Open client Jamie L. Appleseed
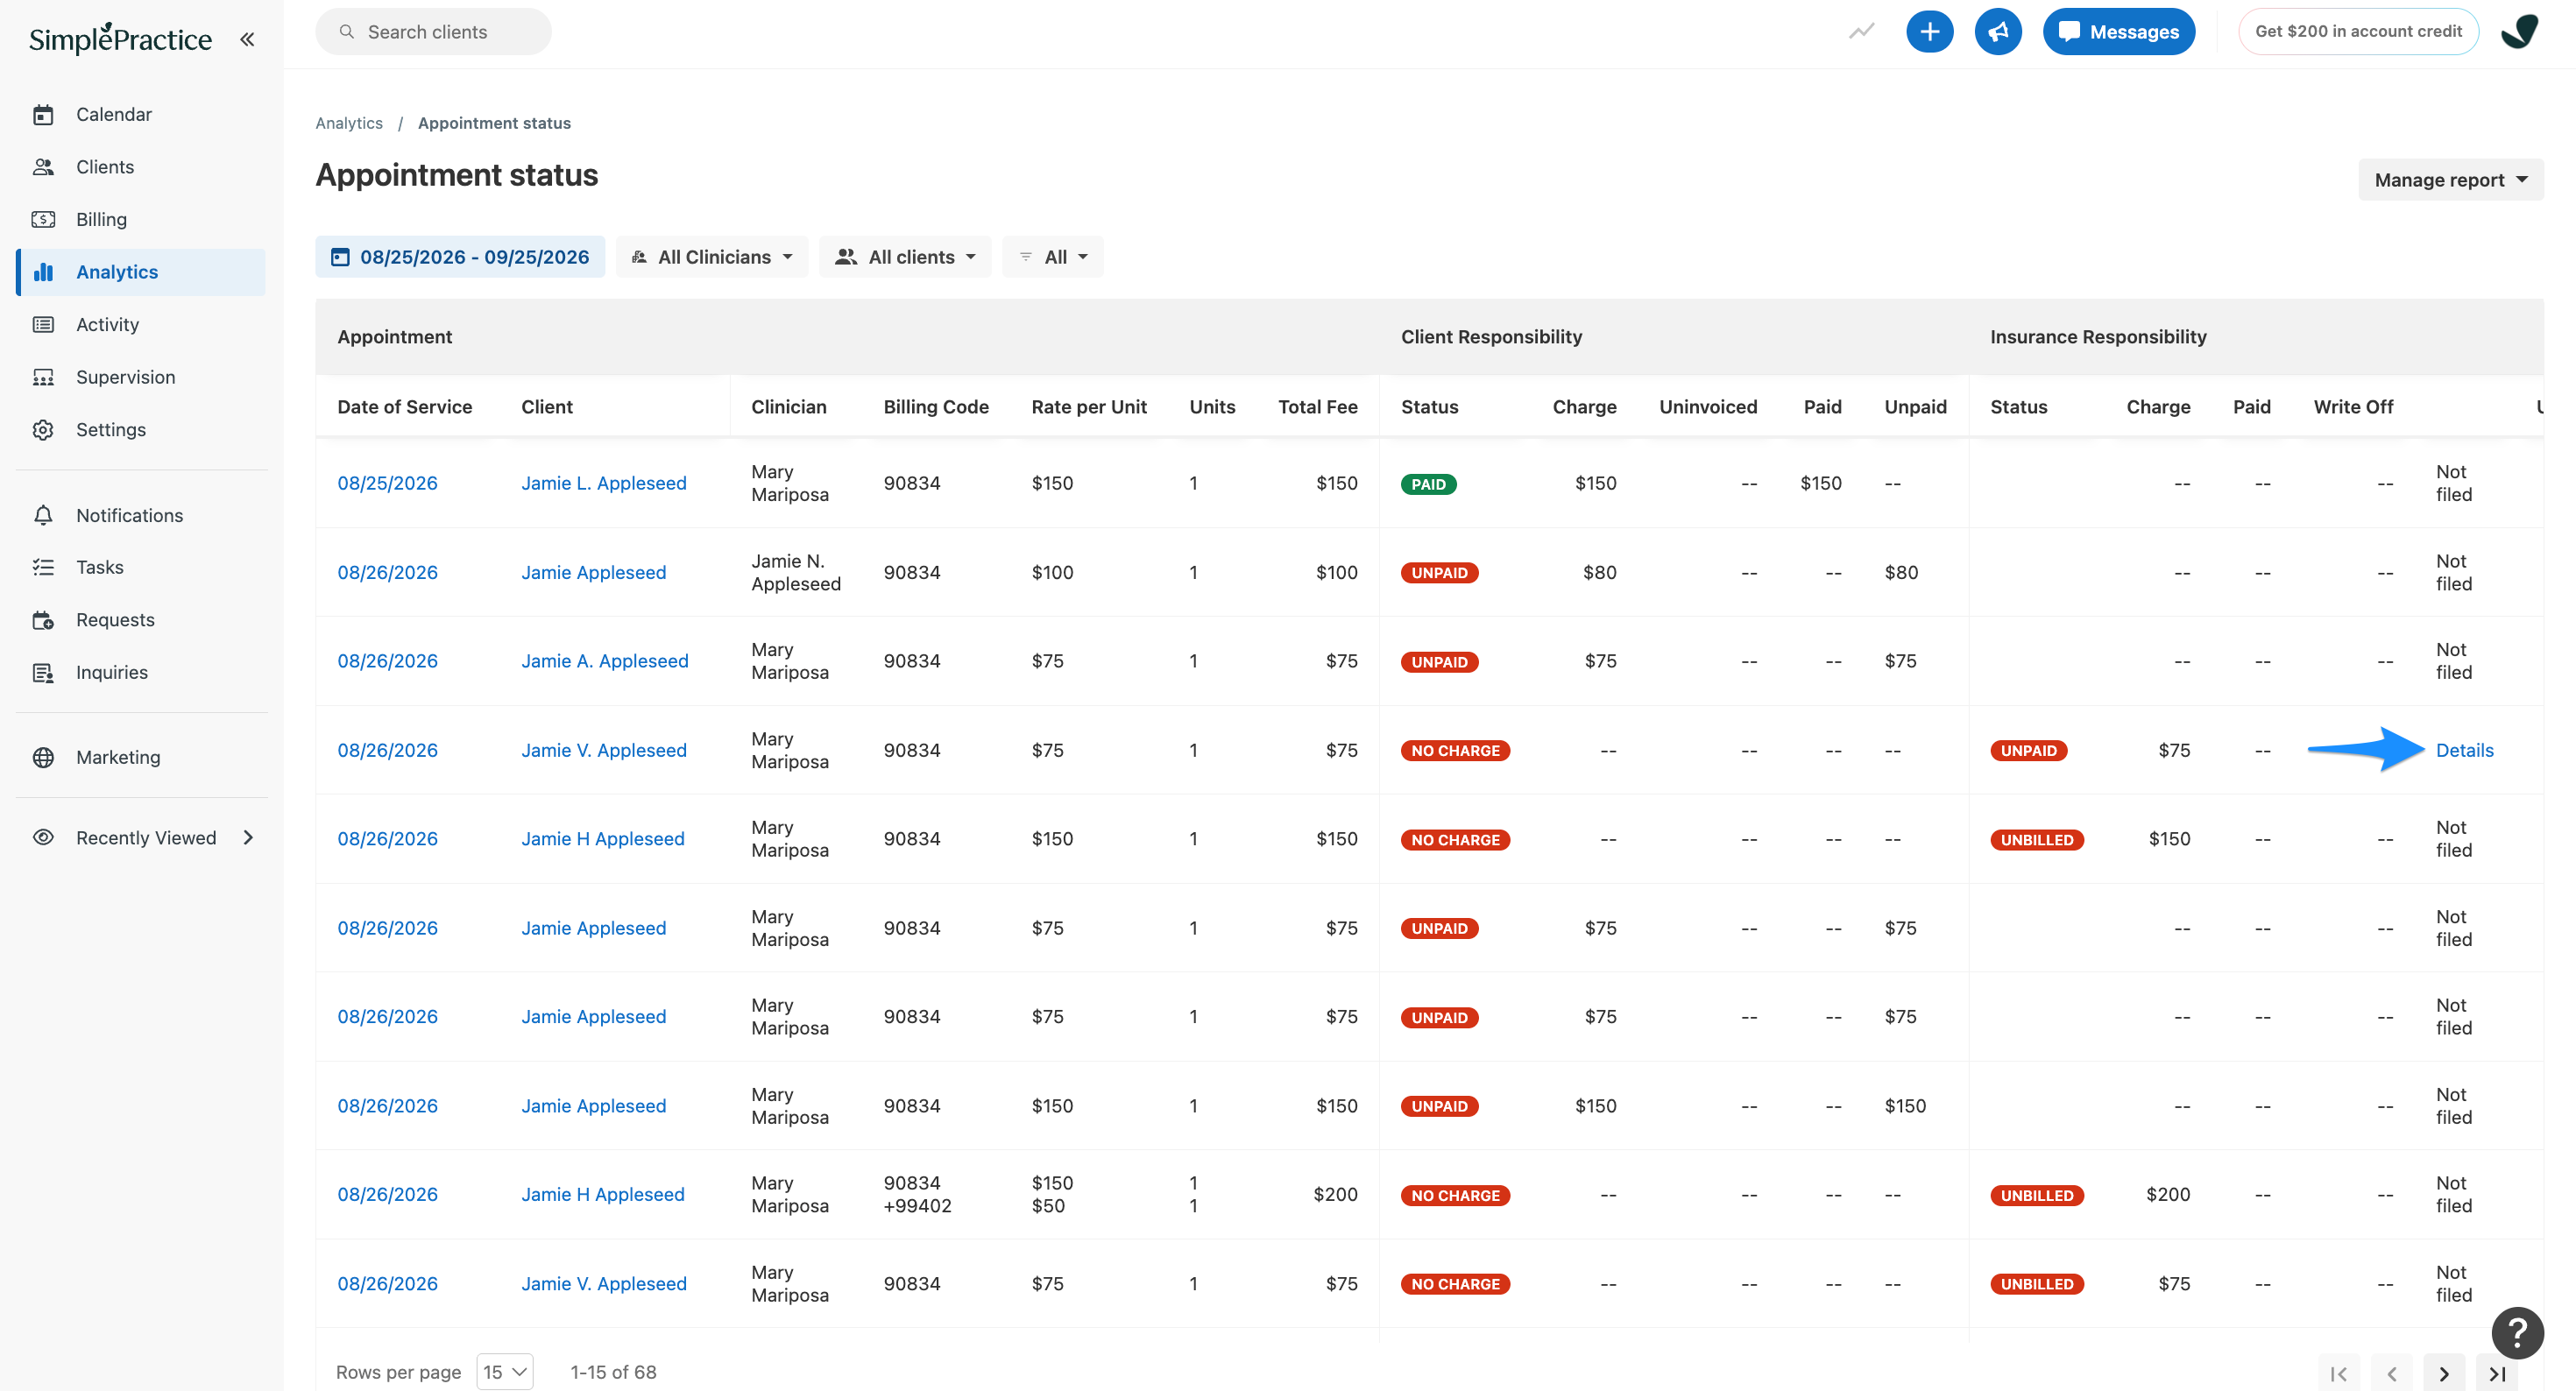Viewport: 2576px width, 1391px height. point(604,483)
